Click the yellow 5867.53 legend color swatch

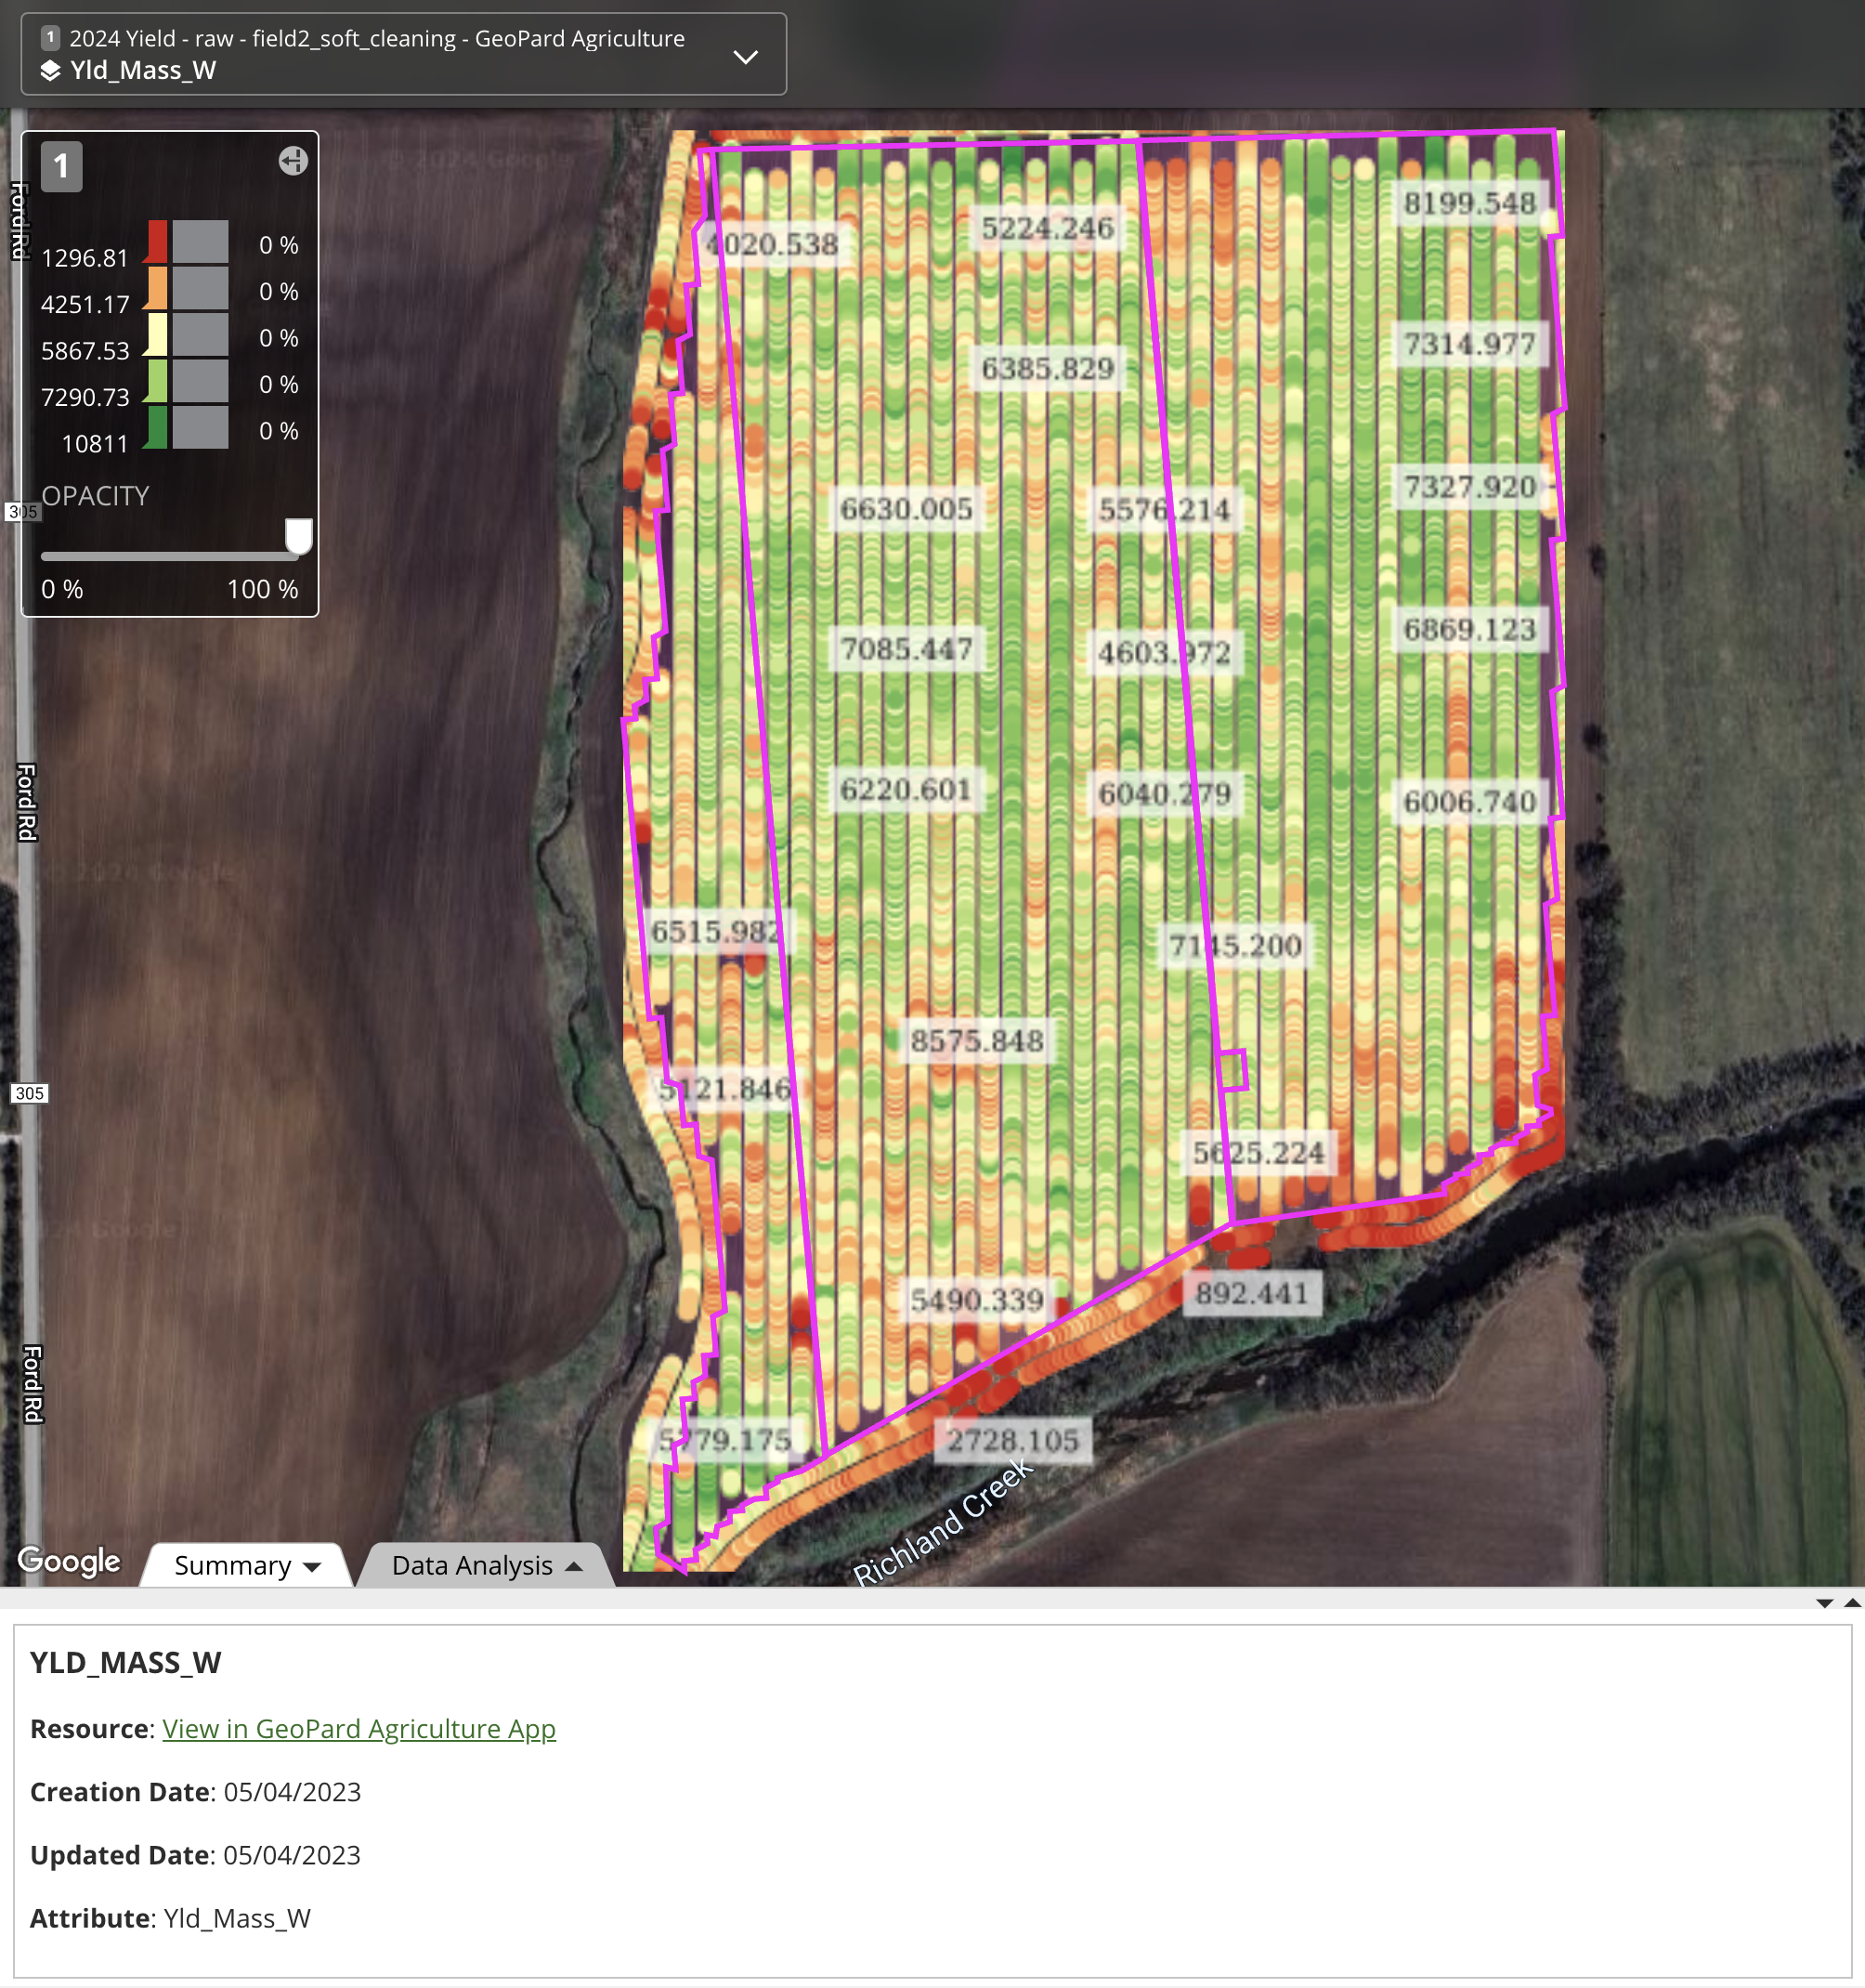tap(157, 335)
